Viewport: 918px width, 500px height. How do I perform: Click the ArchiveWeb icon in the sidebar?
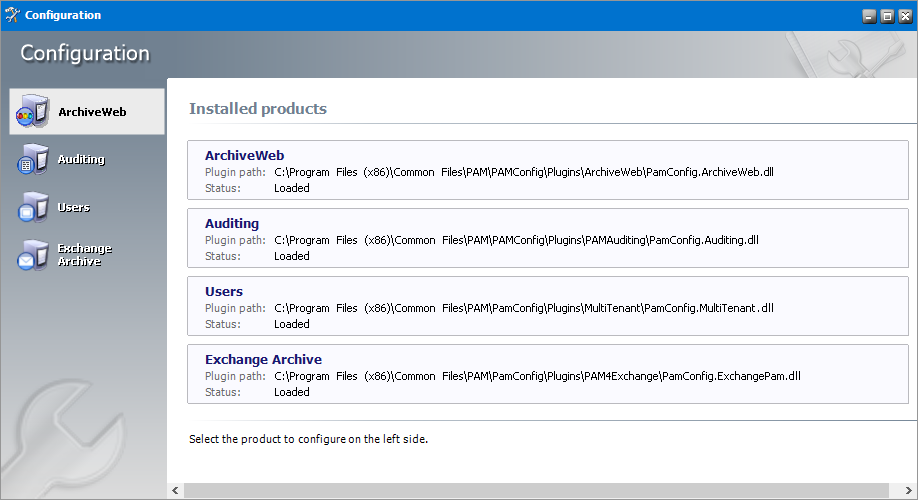pyautogui.click(x=32, y=113)
